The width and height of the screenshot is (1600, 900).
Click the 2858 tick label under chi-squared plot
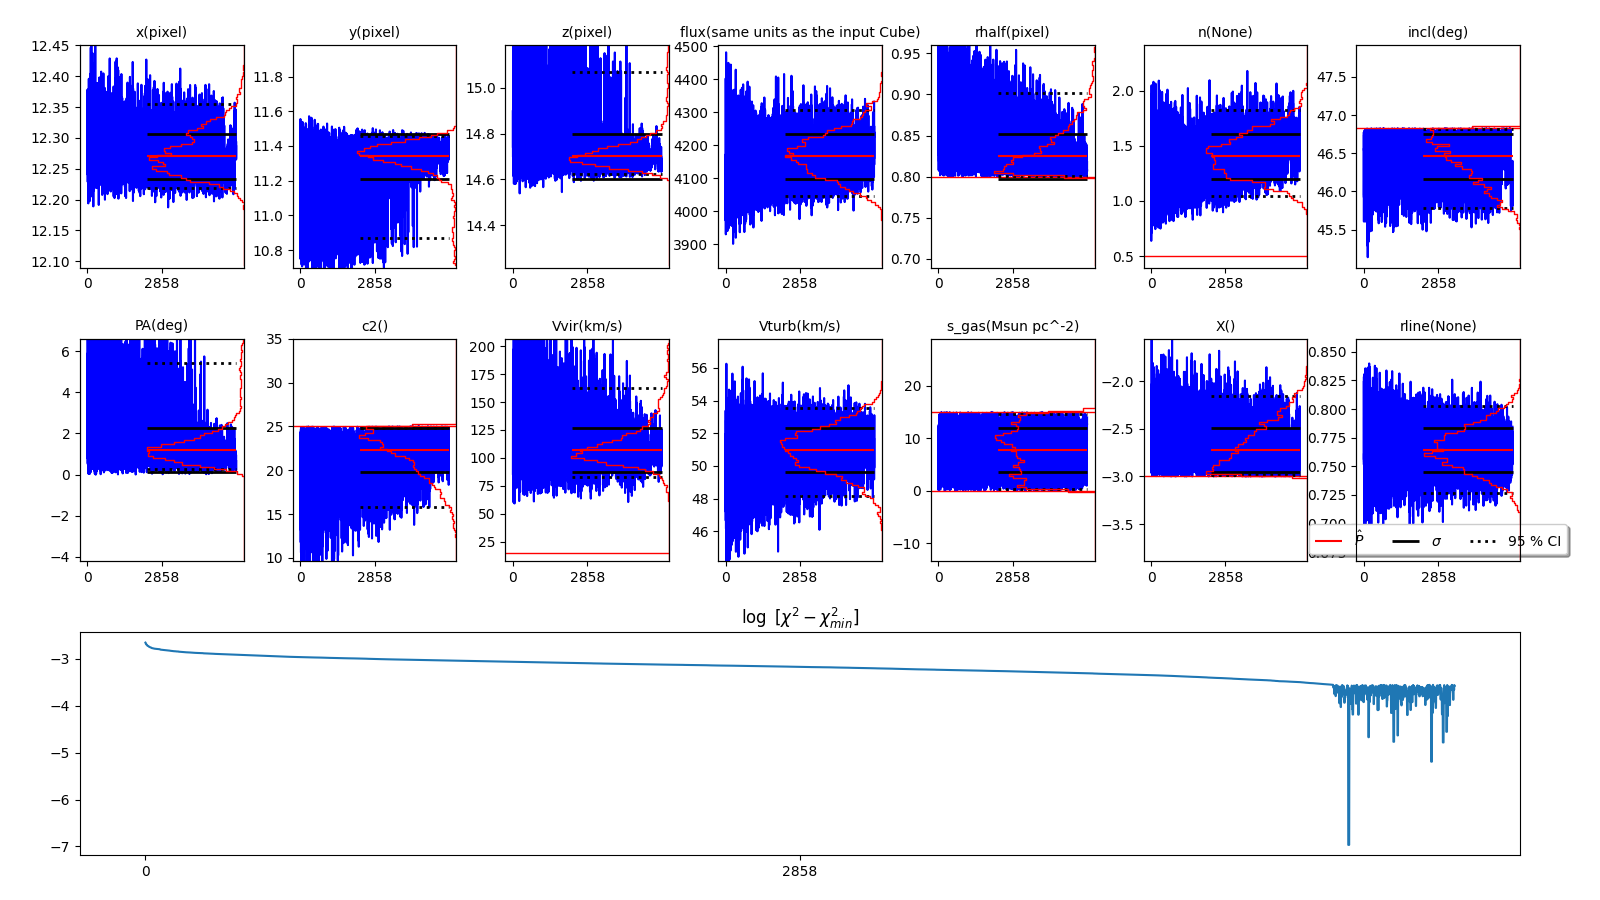[799, 871]
